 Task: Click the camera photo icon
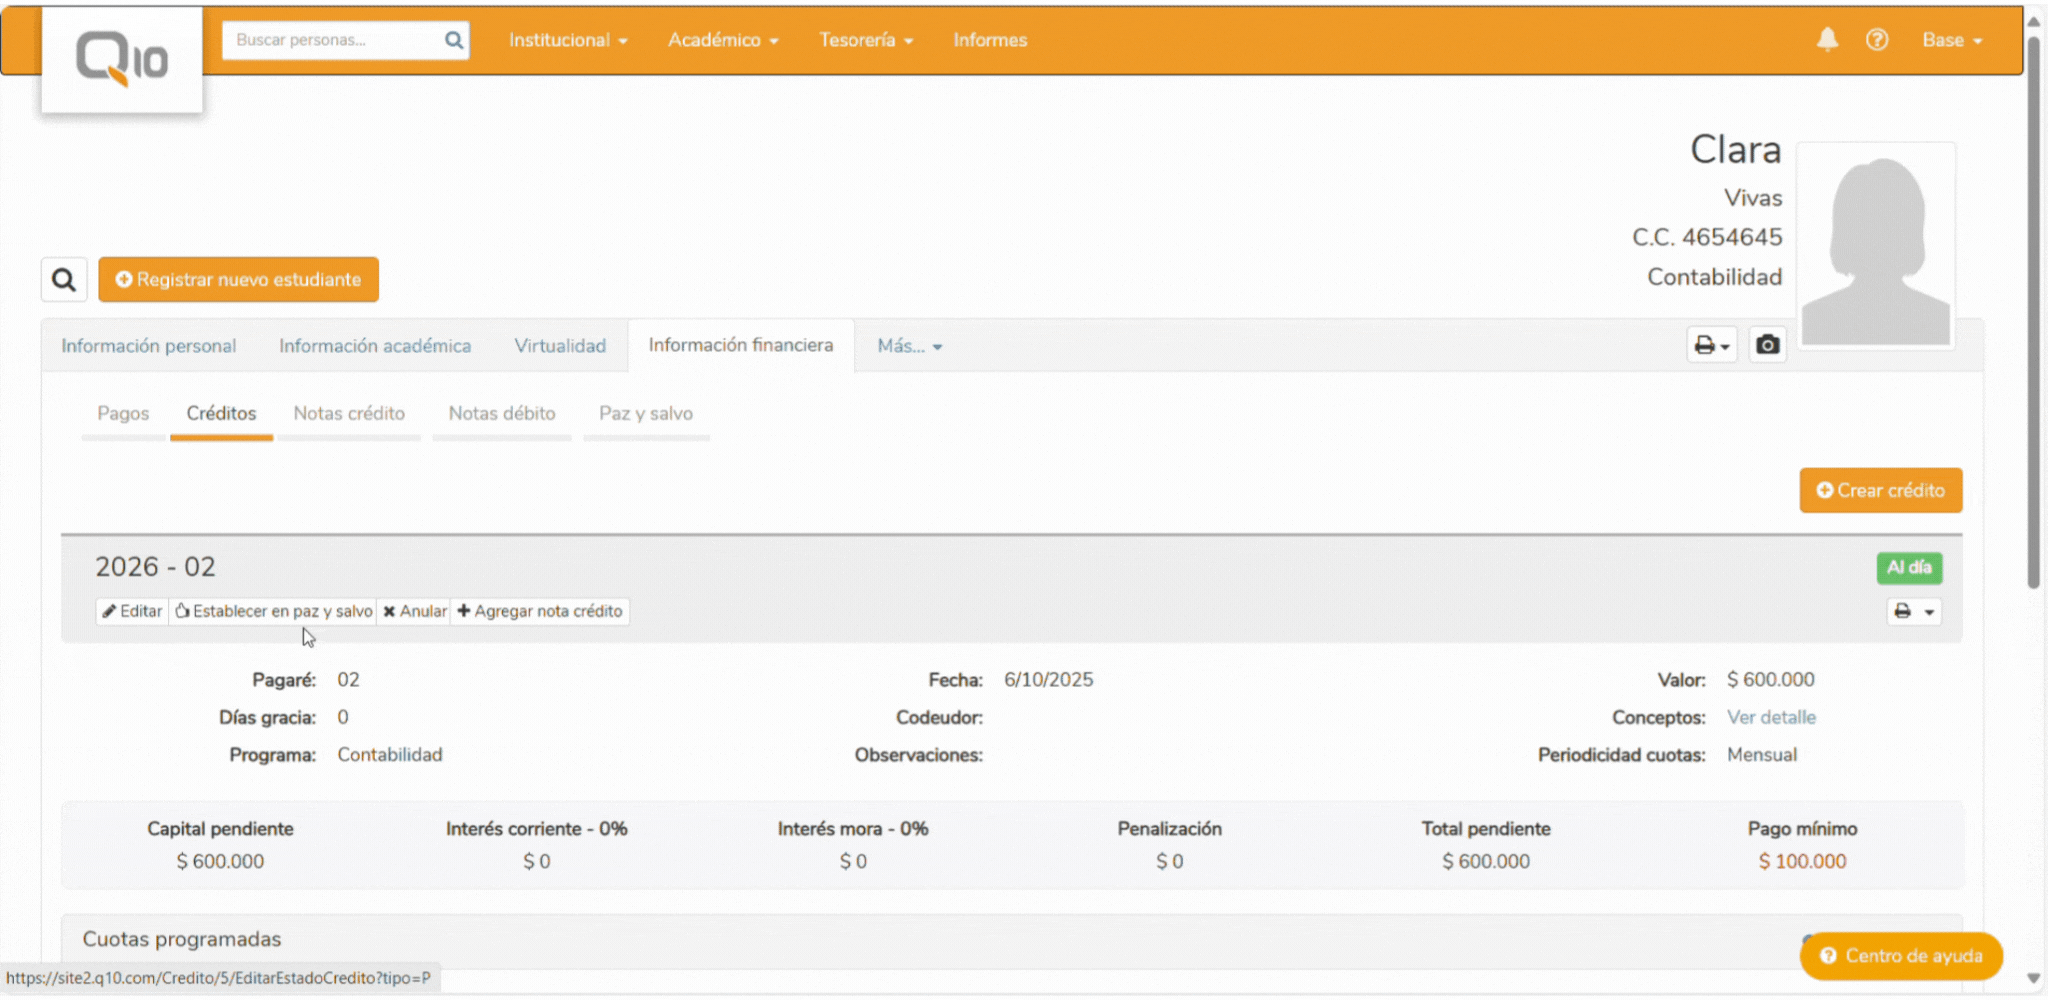pyautogui.click(x=1767, y=345)
